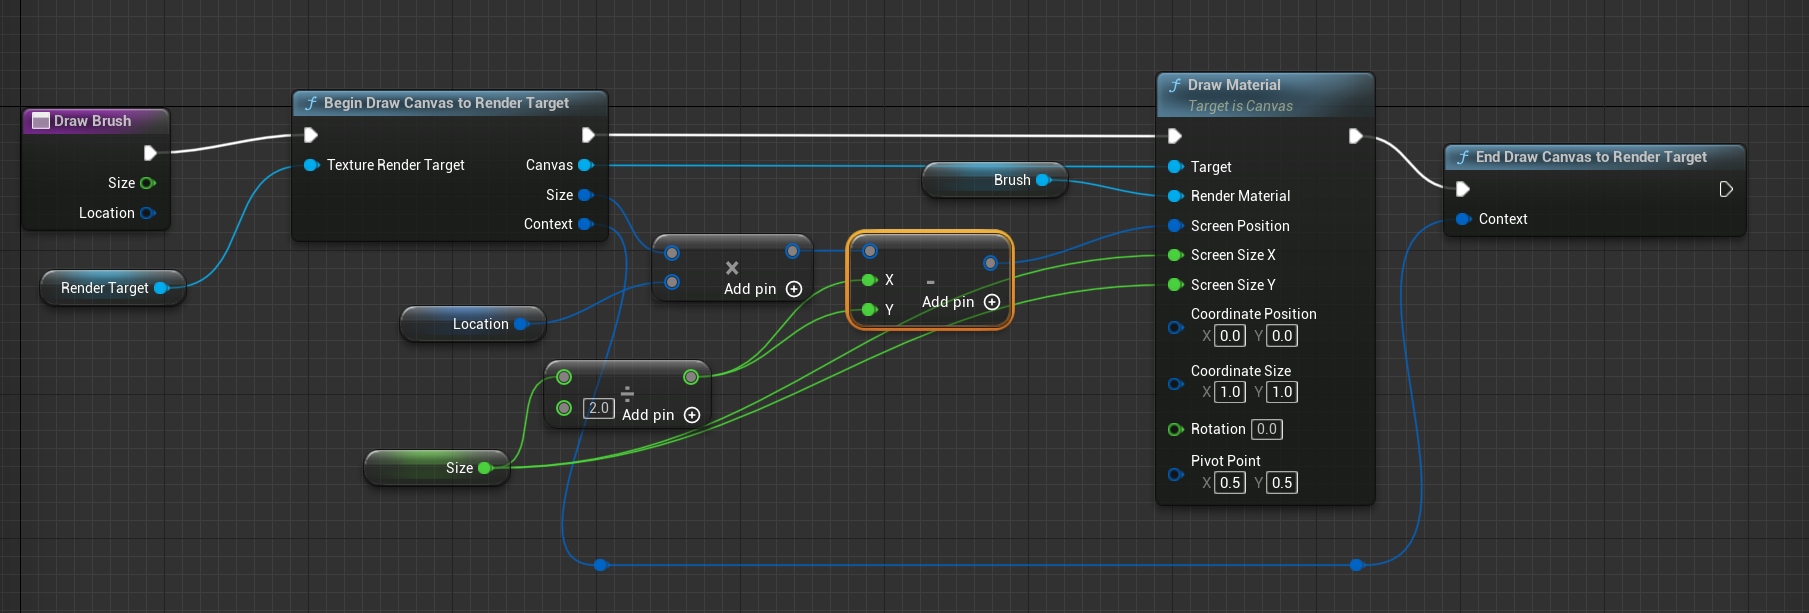Screen dimensions: 1809x613
Task: Click Pivot Point Y value field
Action: pyautogui.click(x=1282, y=483)
